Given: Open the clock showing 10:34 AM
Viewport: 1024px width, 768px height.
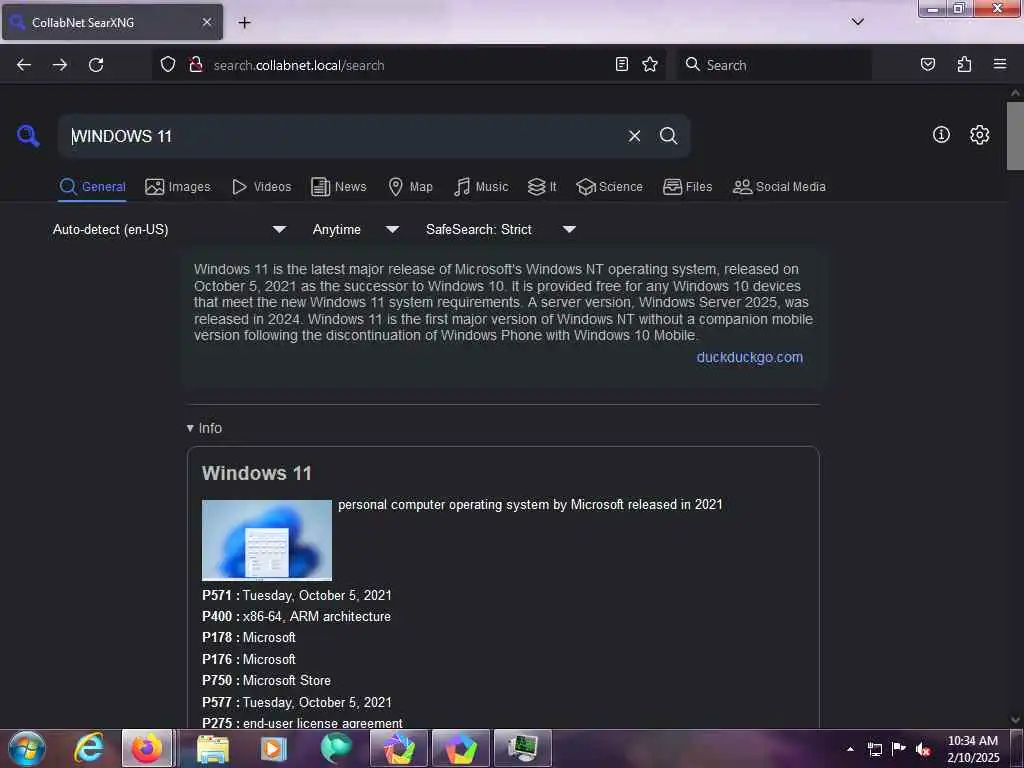Looking at the screenshot, I should [x=973, y=749].
